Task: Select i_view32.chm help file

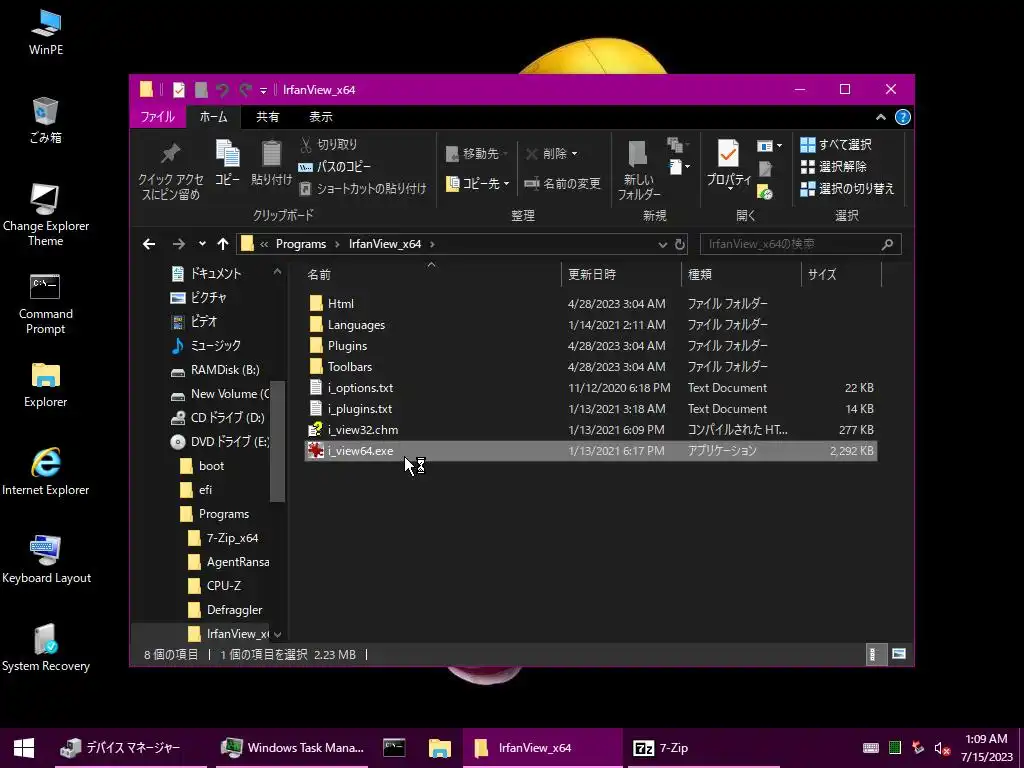Action: pos(590,429)
